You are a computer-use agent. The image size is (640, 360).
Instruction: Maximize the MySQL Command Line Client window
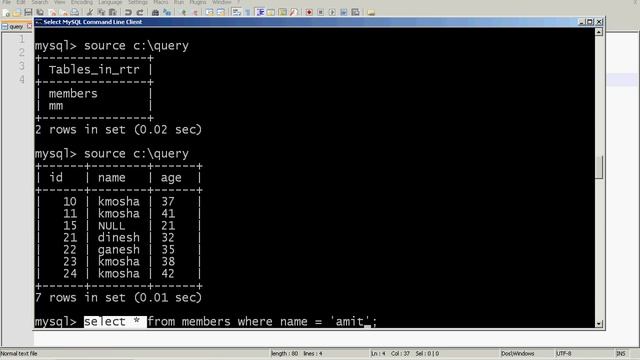tap(590, 22)
